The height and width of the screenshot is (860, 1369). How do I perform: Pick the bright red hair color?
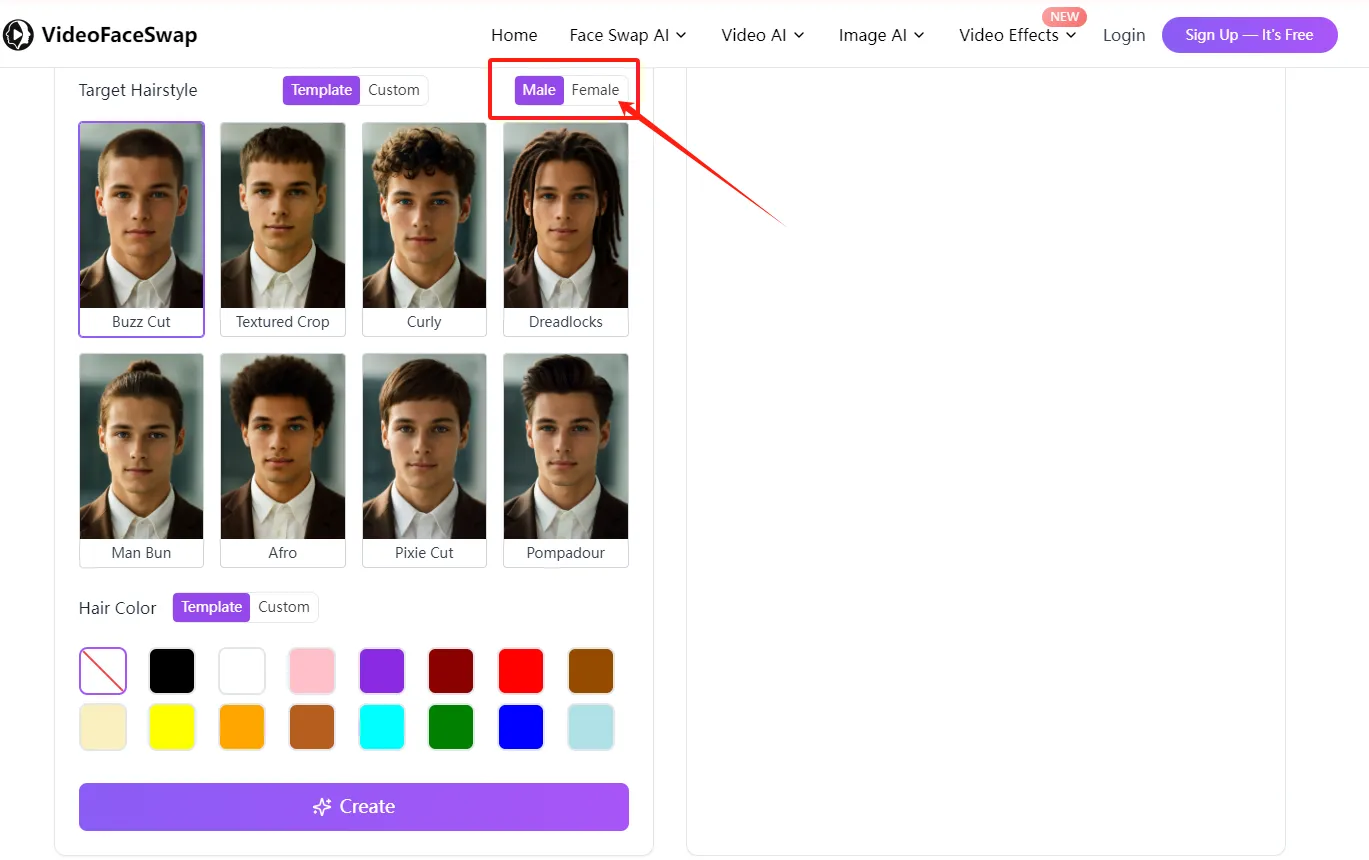[x=521, y=671]
